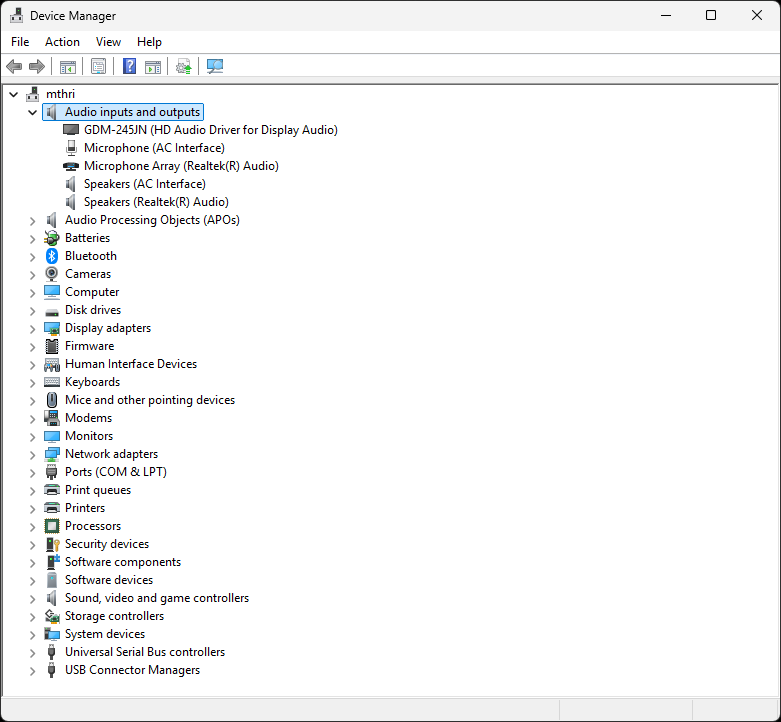Select Speakers (AC Interface) device

tap(144, 184)
